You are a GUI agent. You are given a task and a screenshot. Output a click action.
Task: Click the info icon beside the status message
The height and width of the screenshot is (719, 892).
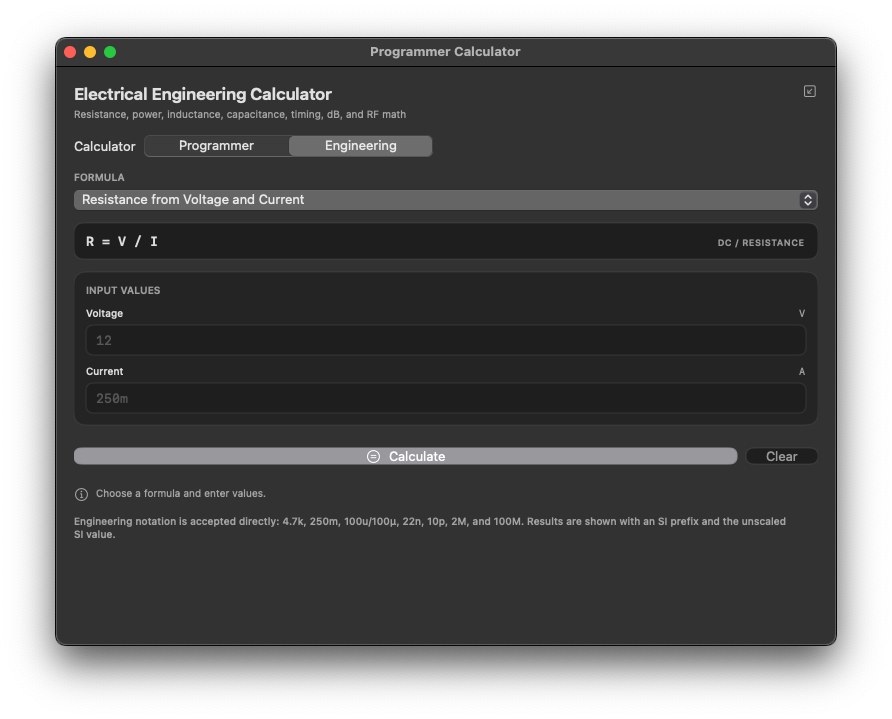coord(81,494)
